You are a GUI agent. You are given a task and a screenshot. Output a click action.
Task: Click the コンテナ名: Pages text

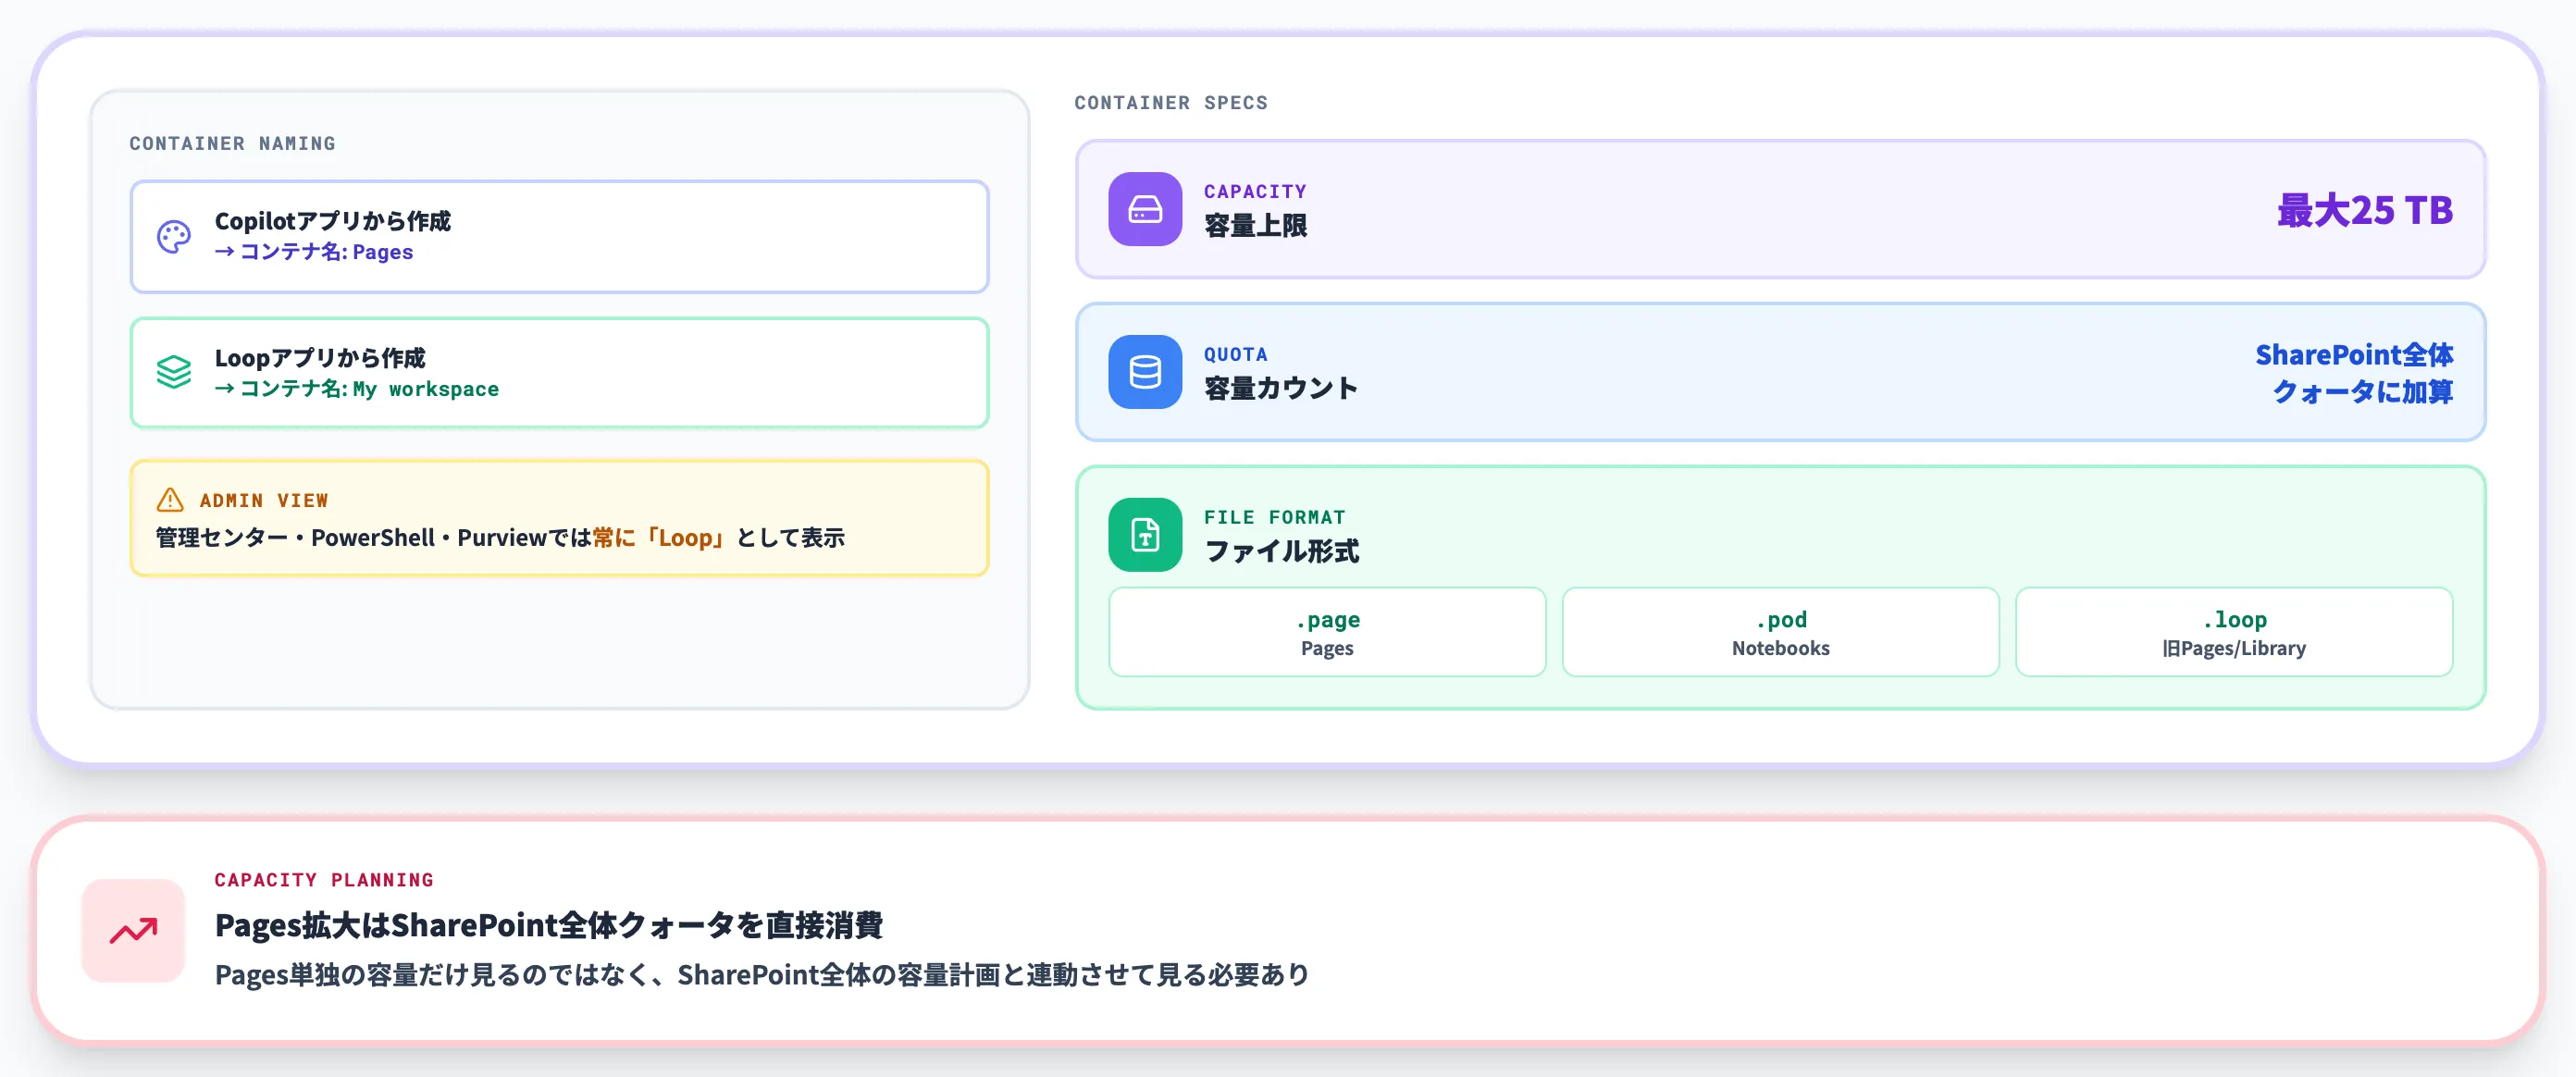[x=326, y=252]
